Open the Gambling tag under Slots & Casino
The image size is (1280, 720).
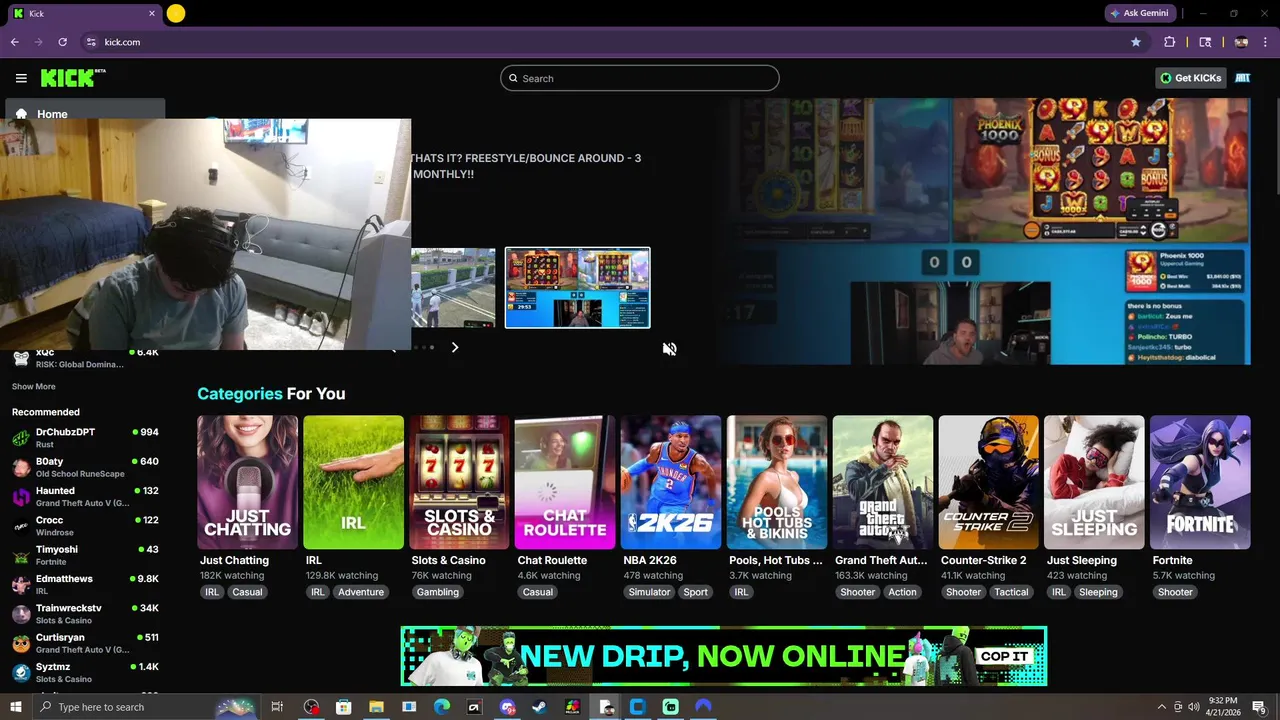pyautogui.click(x=438, y=592)
